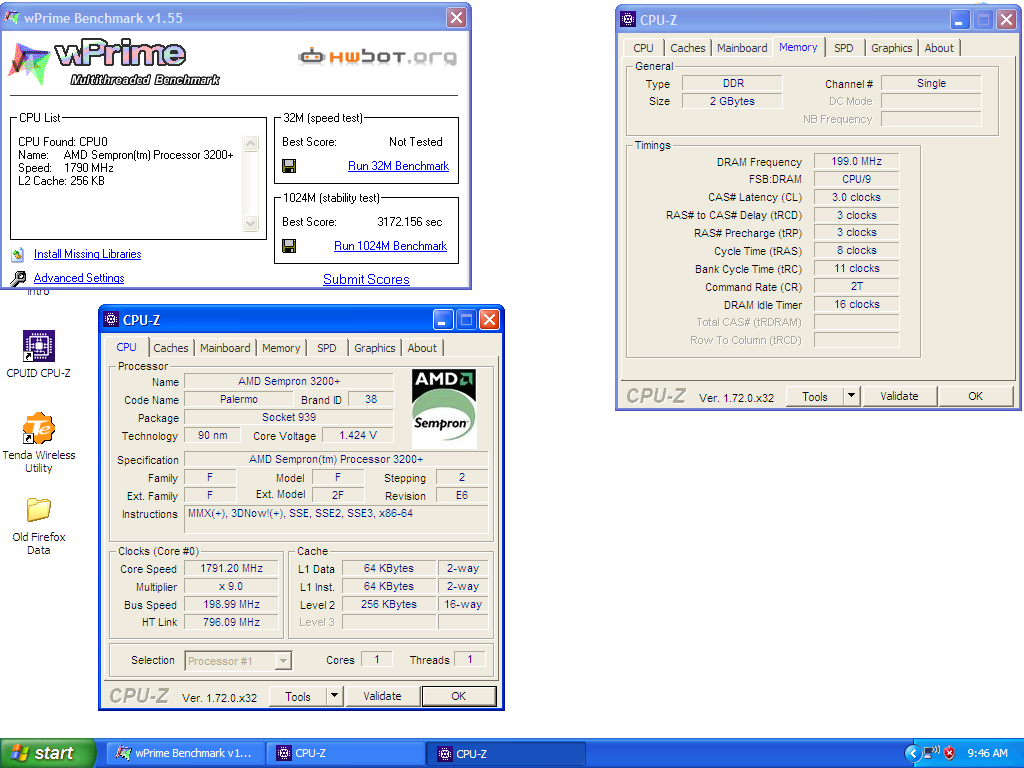Click Validate in the CPU tab window
The width and height of the screenshot is (1024, 768).
[382, 696]
